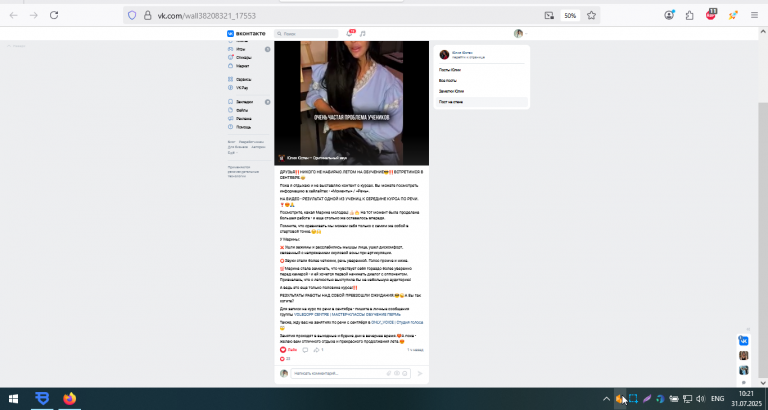This screenshot has width=768, height=410.
Task: Open the tracking protection shield icon
Action: coord(132,15)
